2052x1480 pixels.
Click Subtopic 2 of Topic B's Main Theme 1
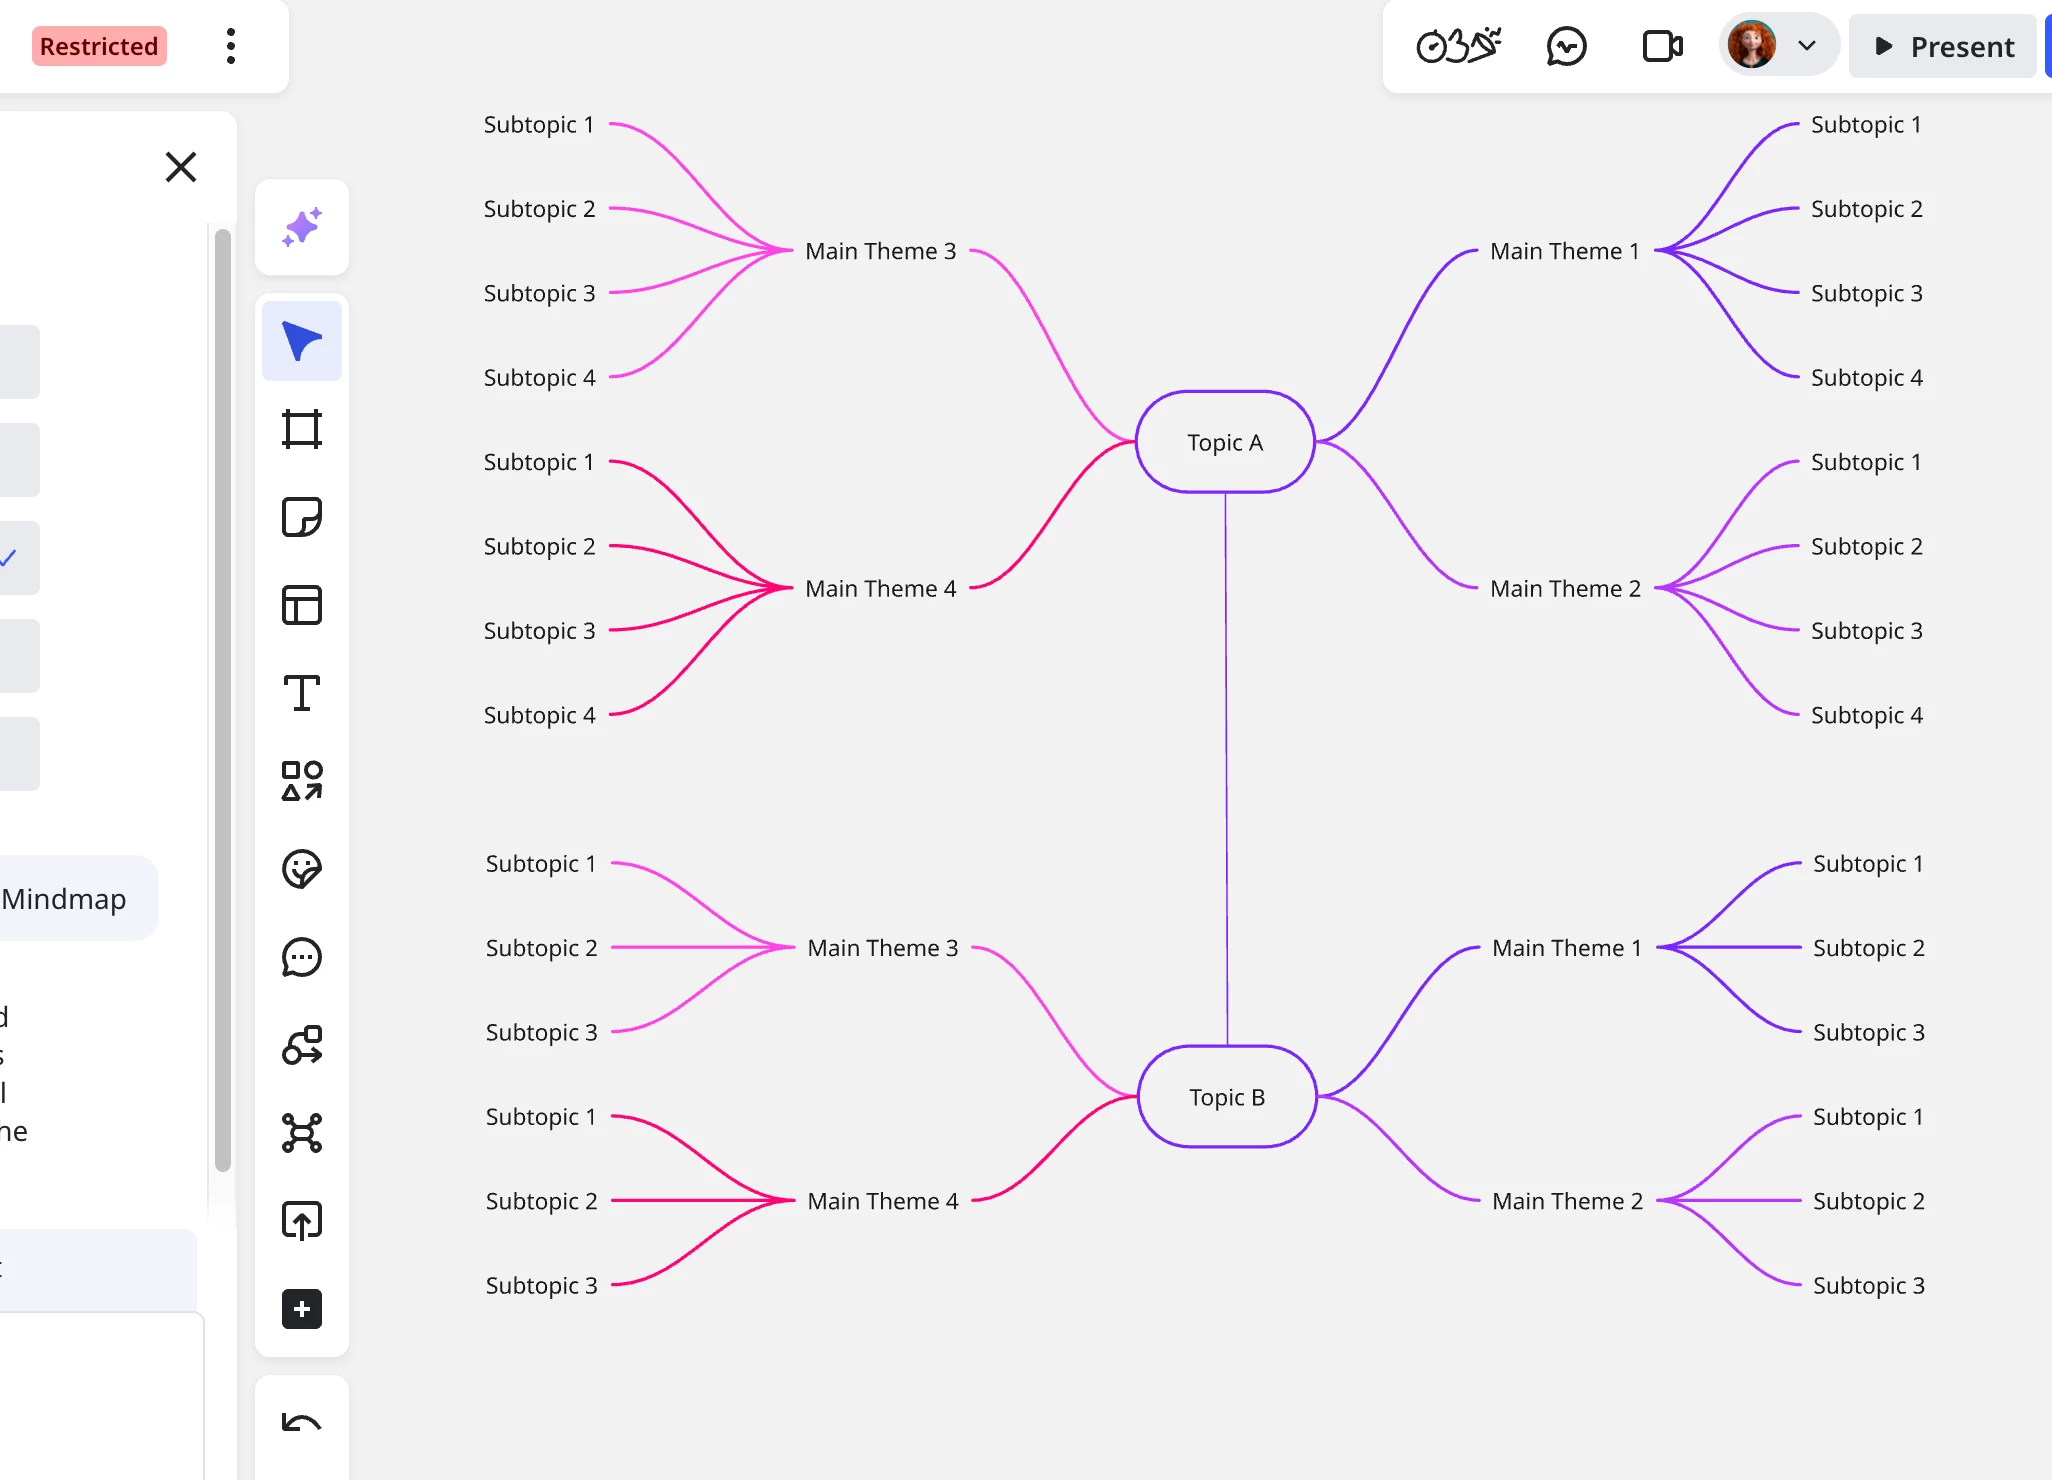click(1869, 948)
